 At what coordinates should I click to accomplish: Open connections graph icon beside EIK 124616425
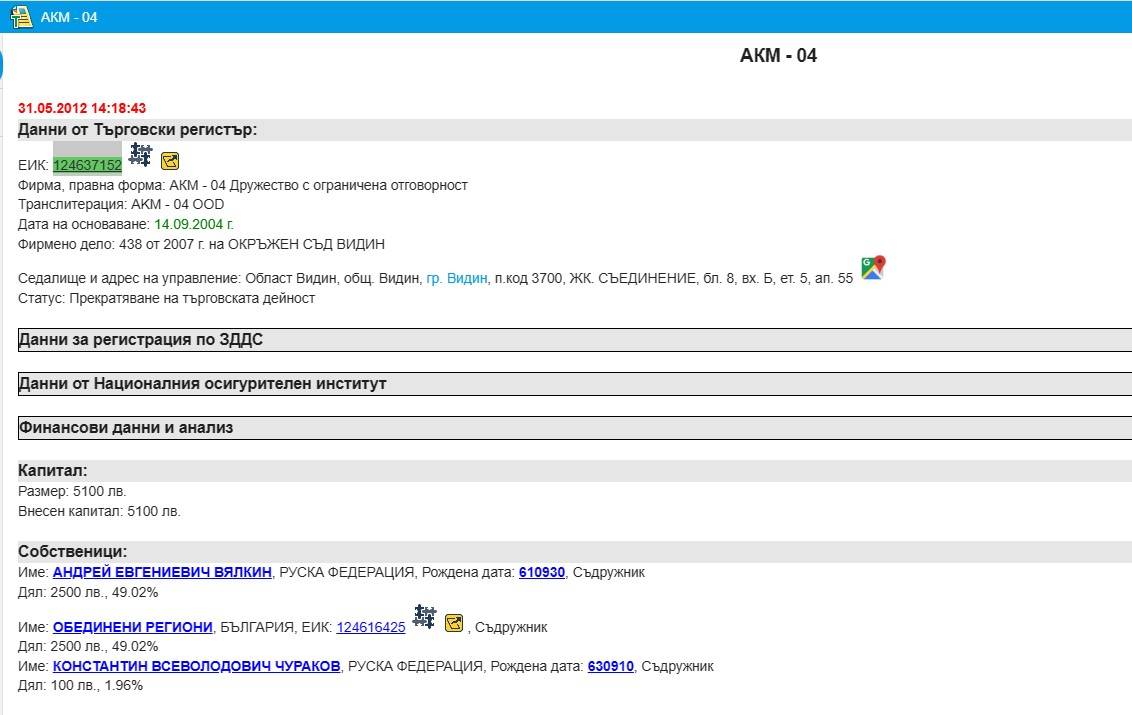click(x=424, y=617)
